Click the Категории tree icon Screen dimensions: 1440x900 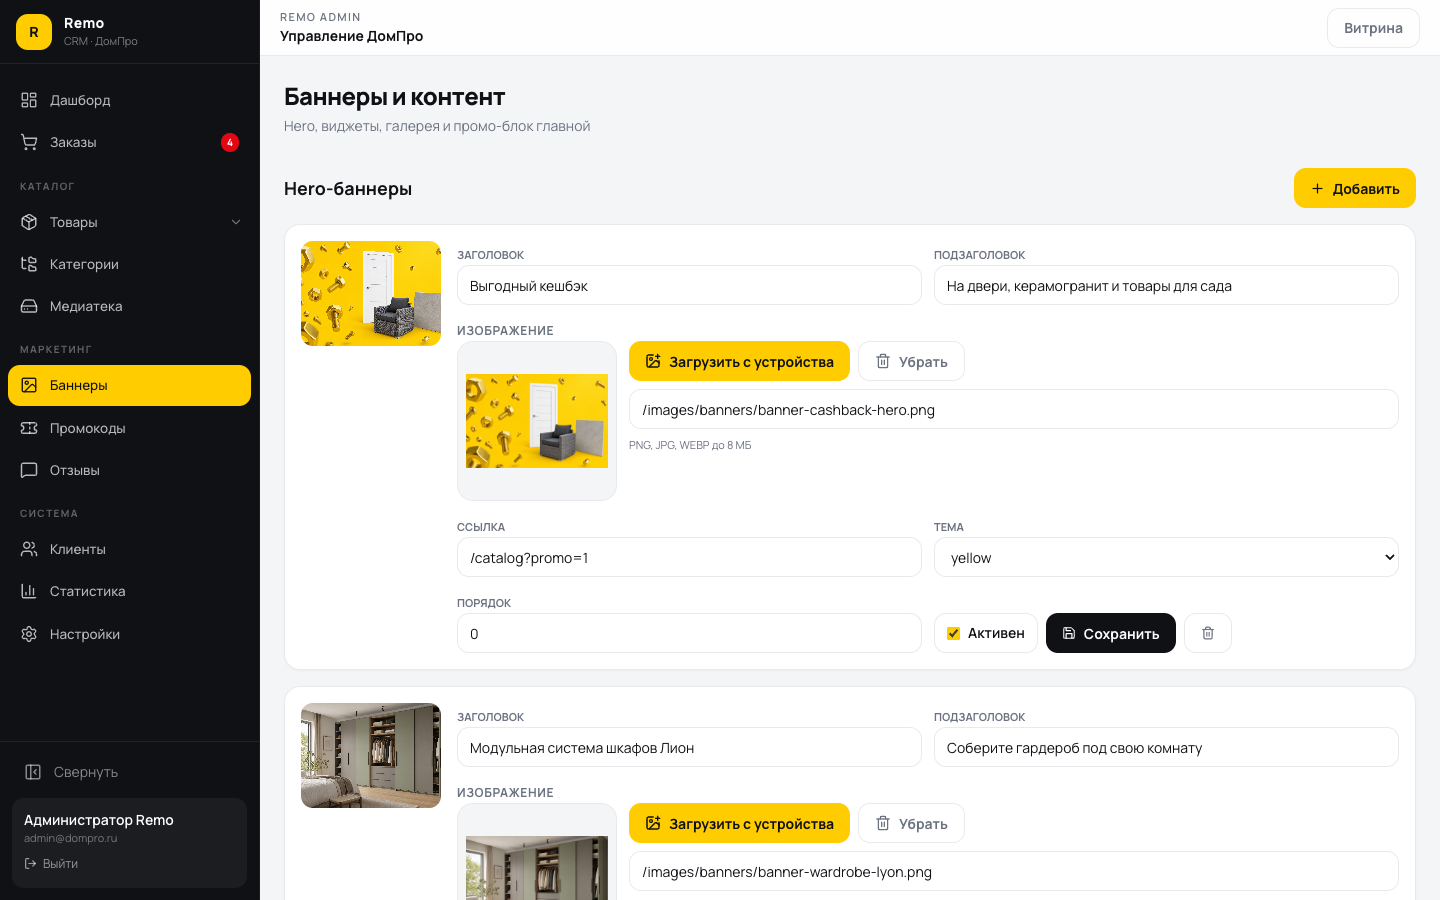[29, 264]
